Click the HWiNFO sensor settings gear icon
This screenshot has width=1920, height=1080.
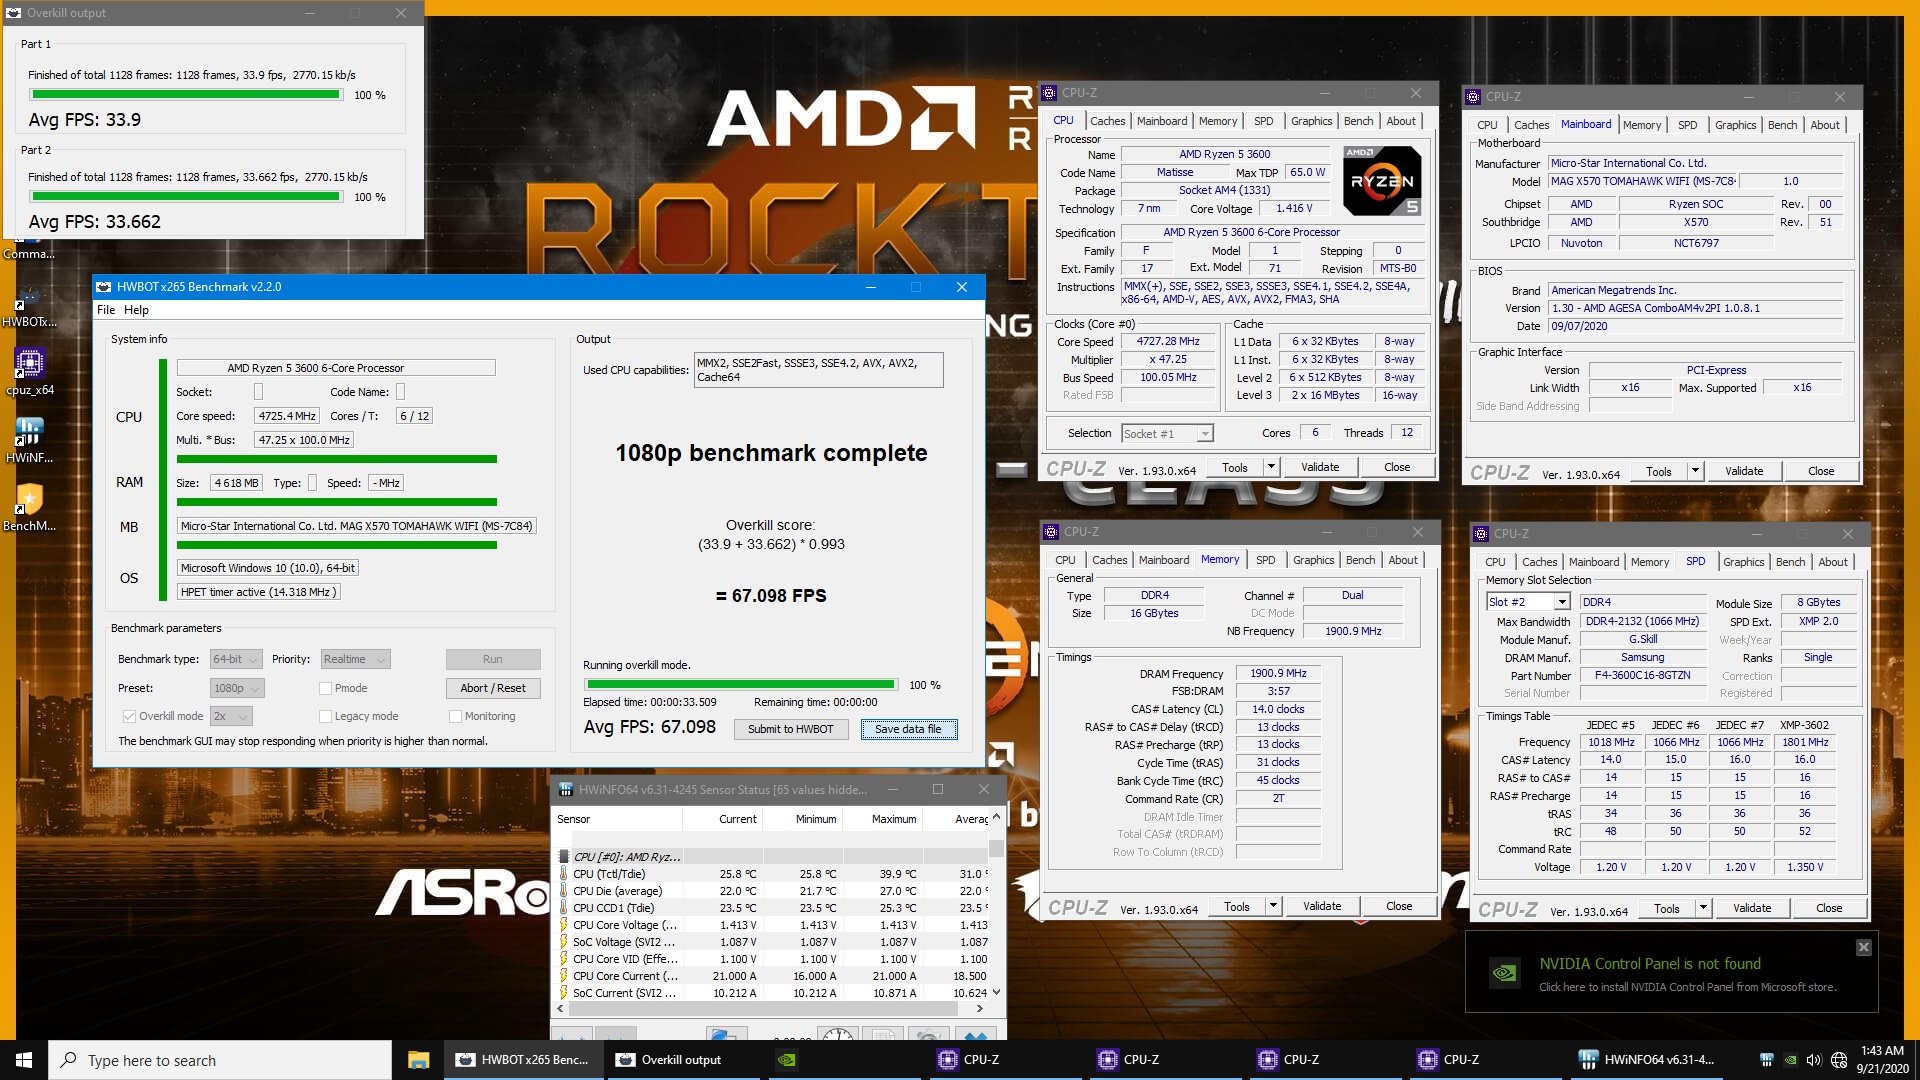pos(929,1034)
